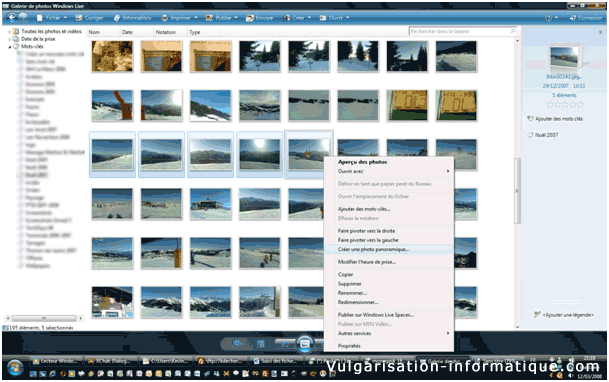Click the previous photo control button

[x=285, y=344]
